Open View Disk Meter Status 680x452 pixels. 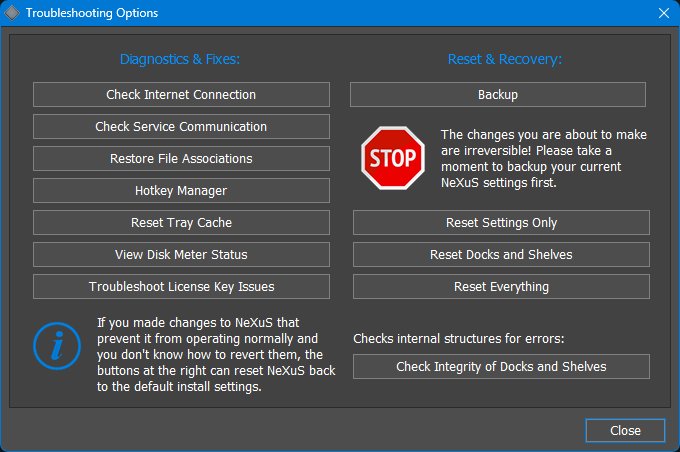pos(181,255)
